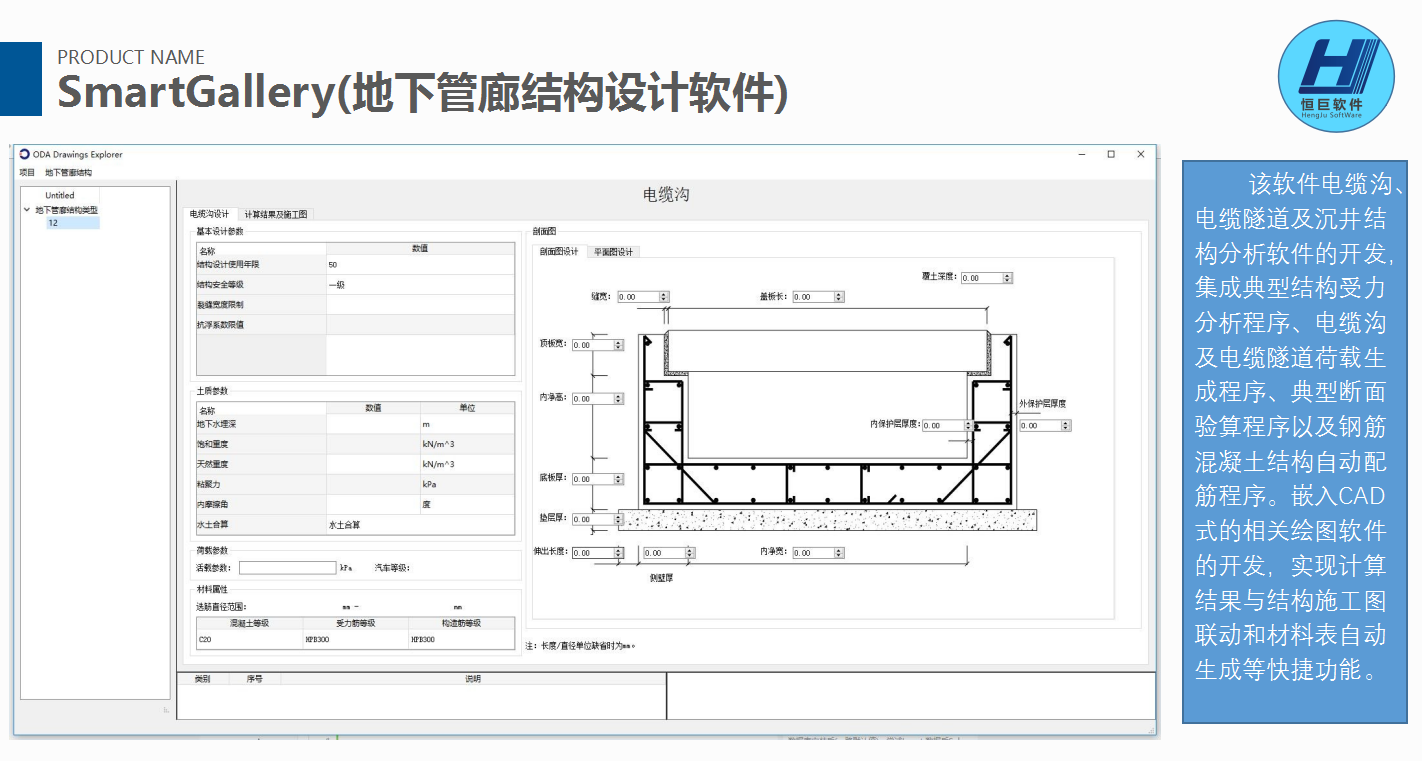Collapse the 地下管廊结构类型 tree node
Viewport: 1422px width, 761px height.
click(27, 210)
